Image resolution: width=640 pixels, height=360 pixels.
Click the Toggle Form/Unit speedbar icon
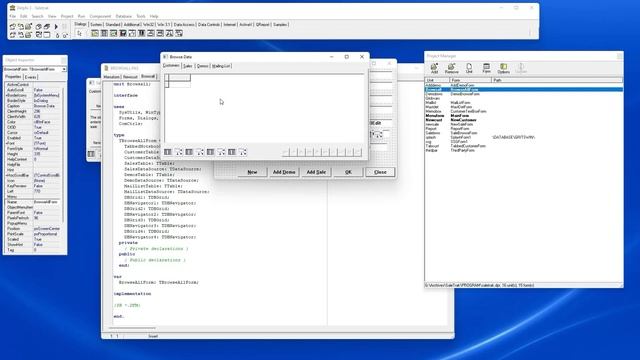(x=39, y=35)
